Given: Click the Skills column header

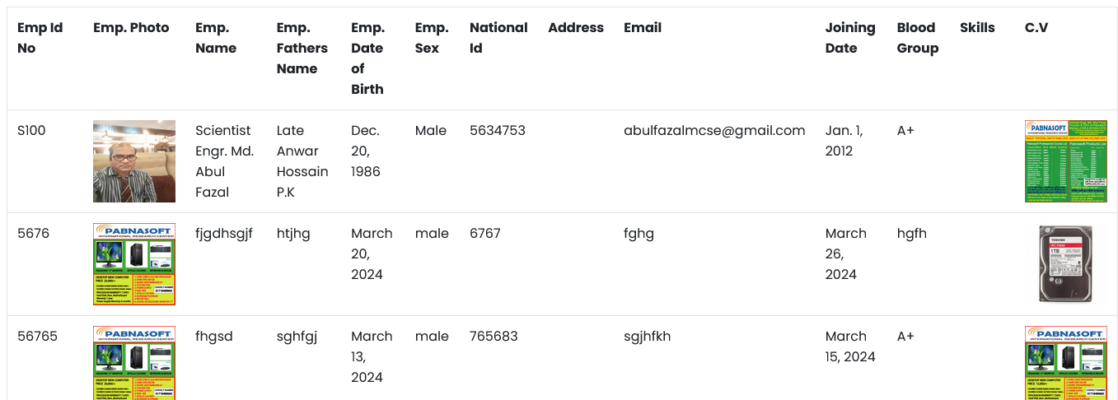Looking at the screenshot, I should pos(977,28).
